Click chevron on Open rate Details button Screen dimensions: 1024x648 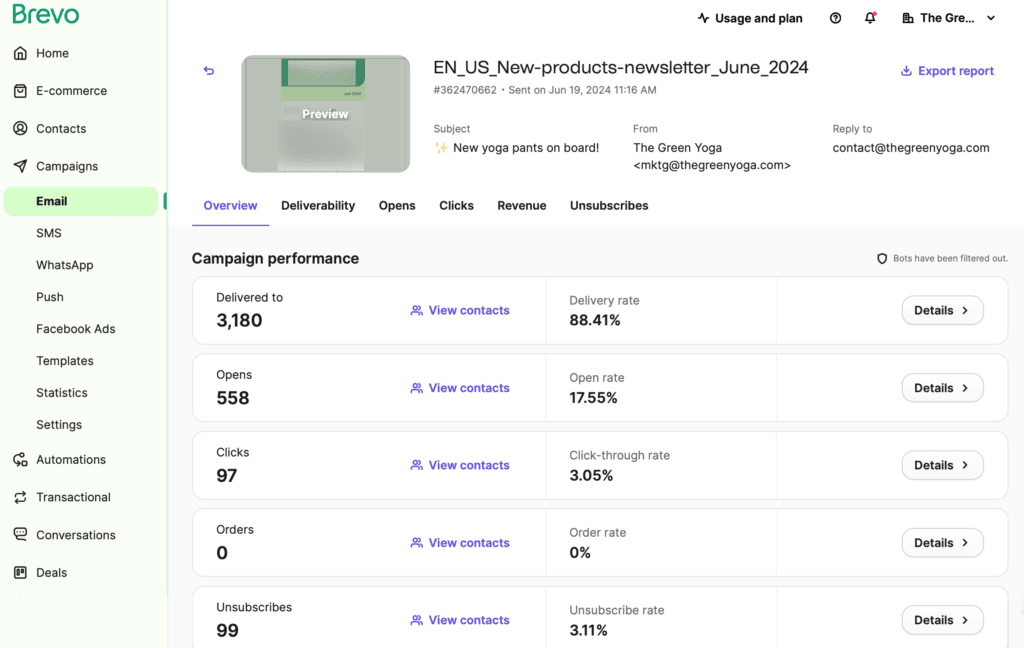(965, 388)
